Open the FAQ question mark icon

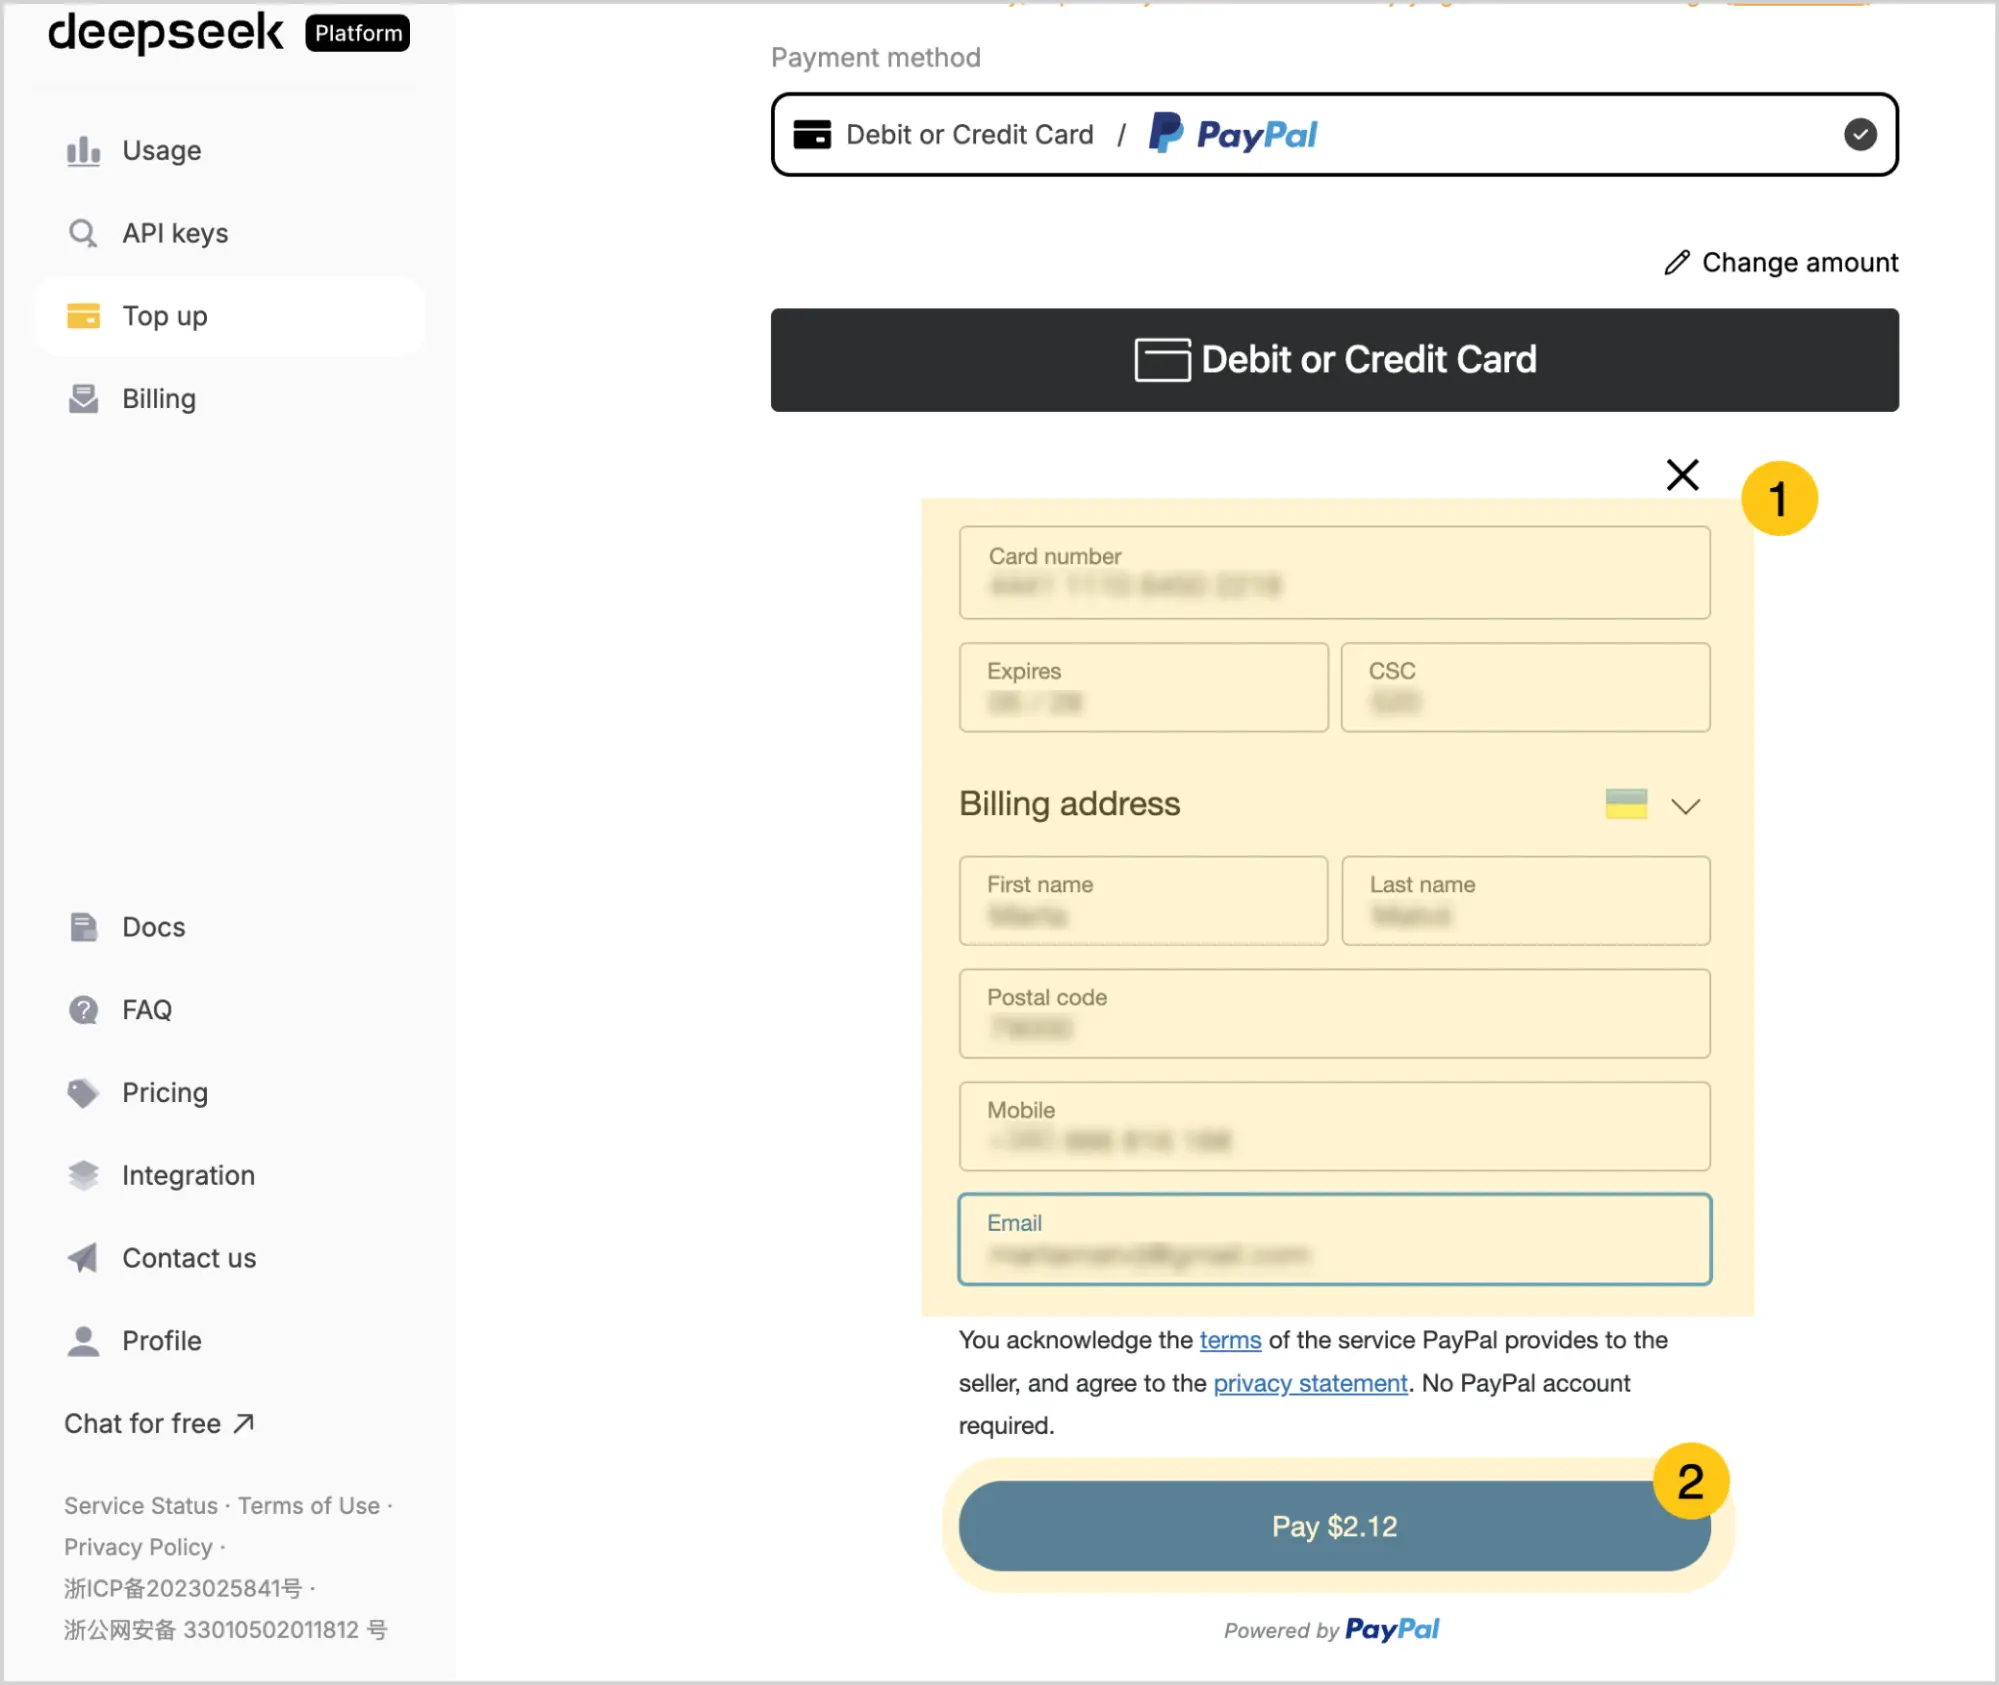pyautogui.click(x=83, y=1010)
